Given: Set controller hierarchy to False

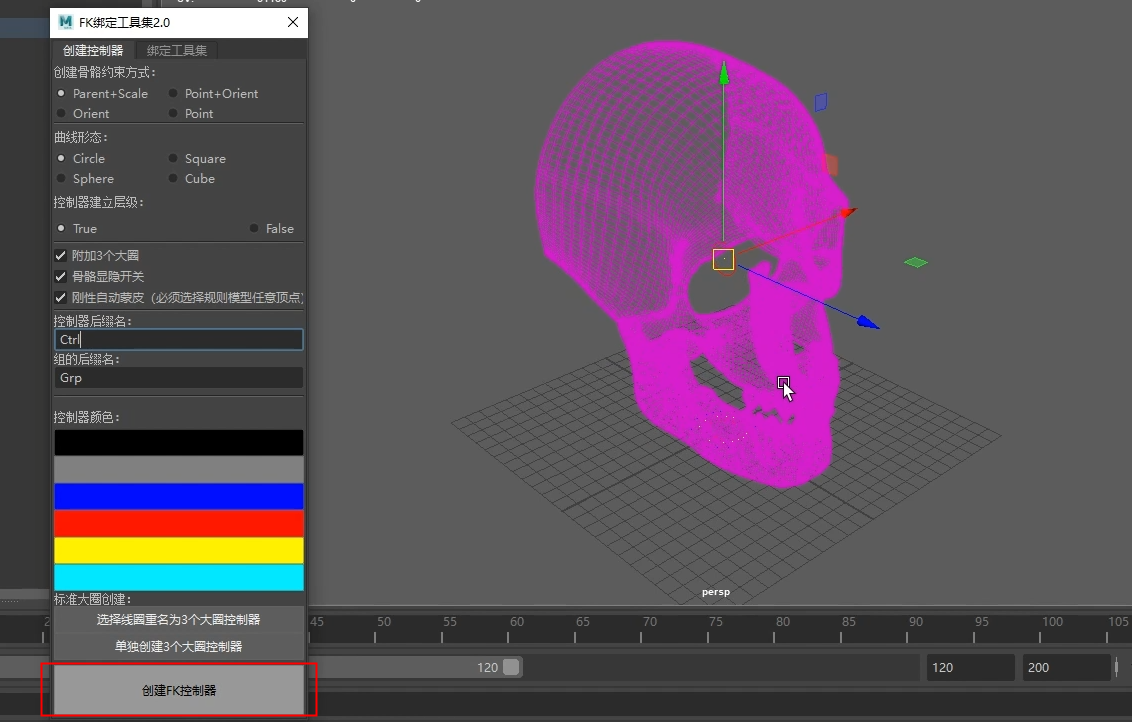Looking at the screenshot, I should click(254, 229).
